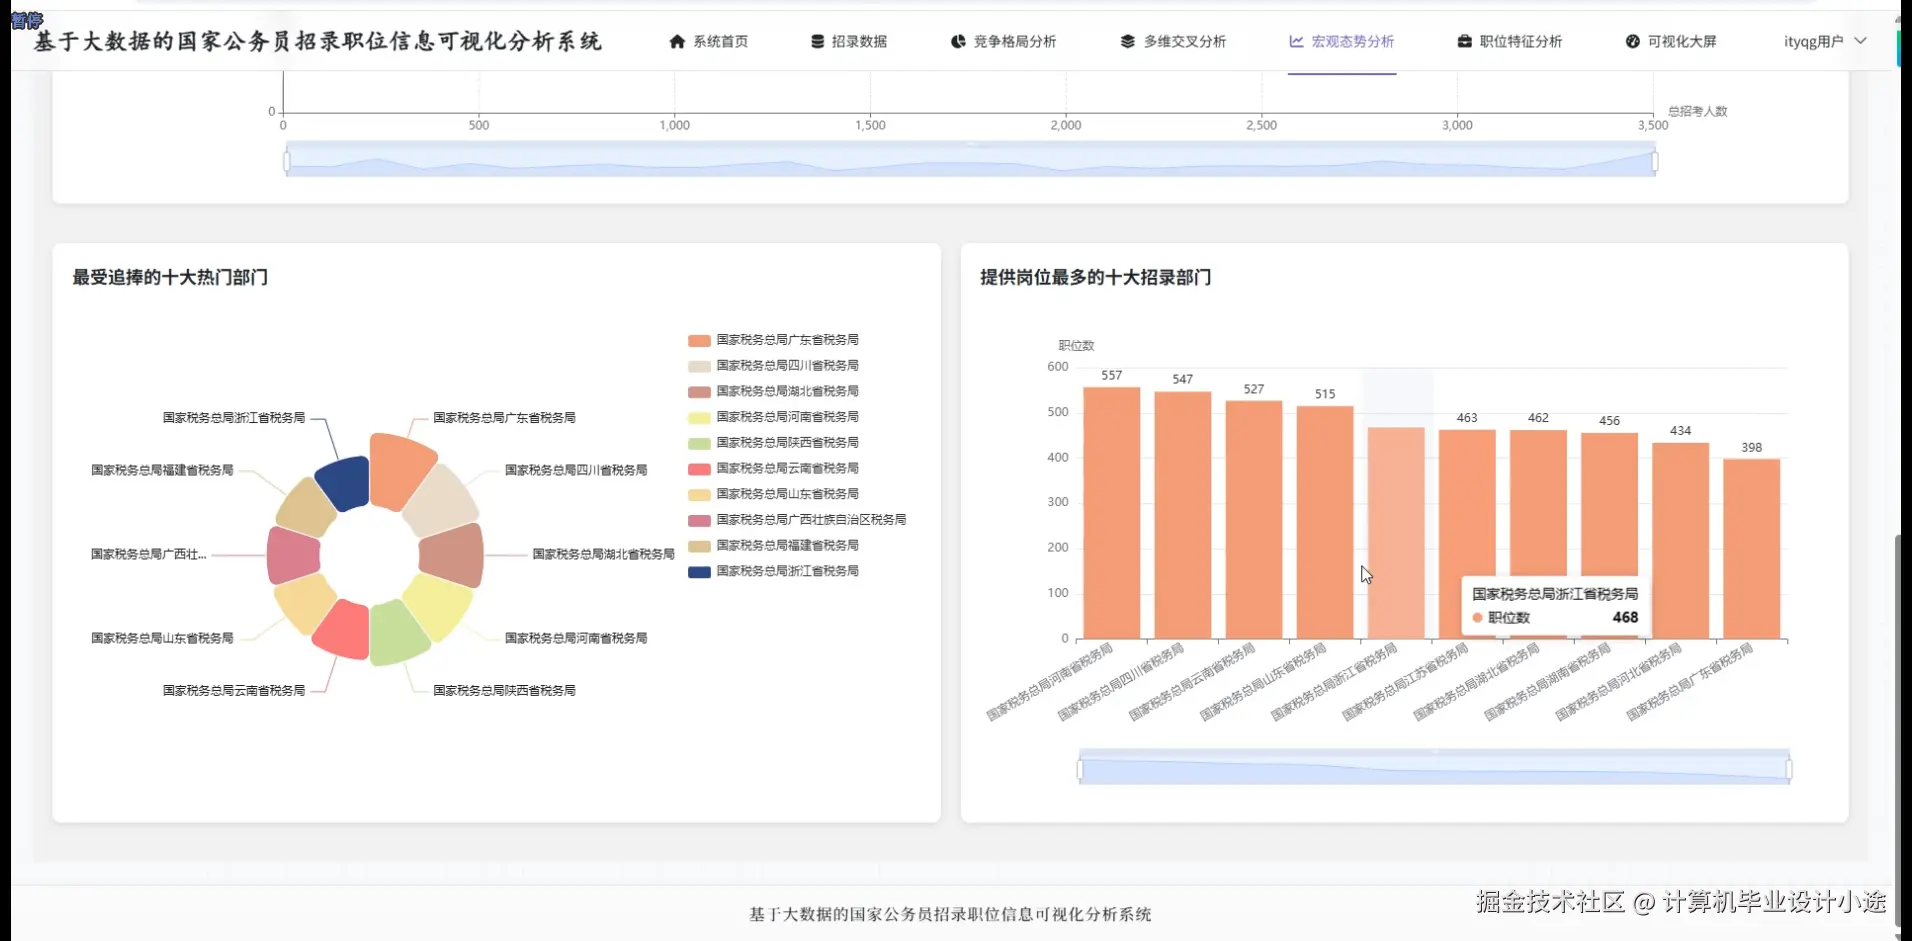
Task: Click the system title text in header
Action: pos(318,41)
